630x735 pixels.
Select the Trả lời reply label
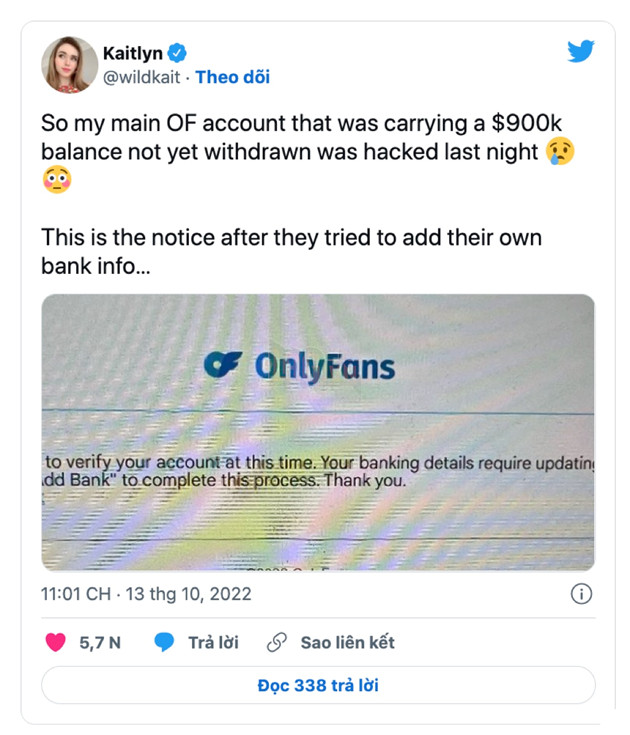tap(213, 643)
